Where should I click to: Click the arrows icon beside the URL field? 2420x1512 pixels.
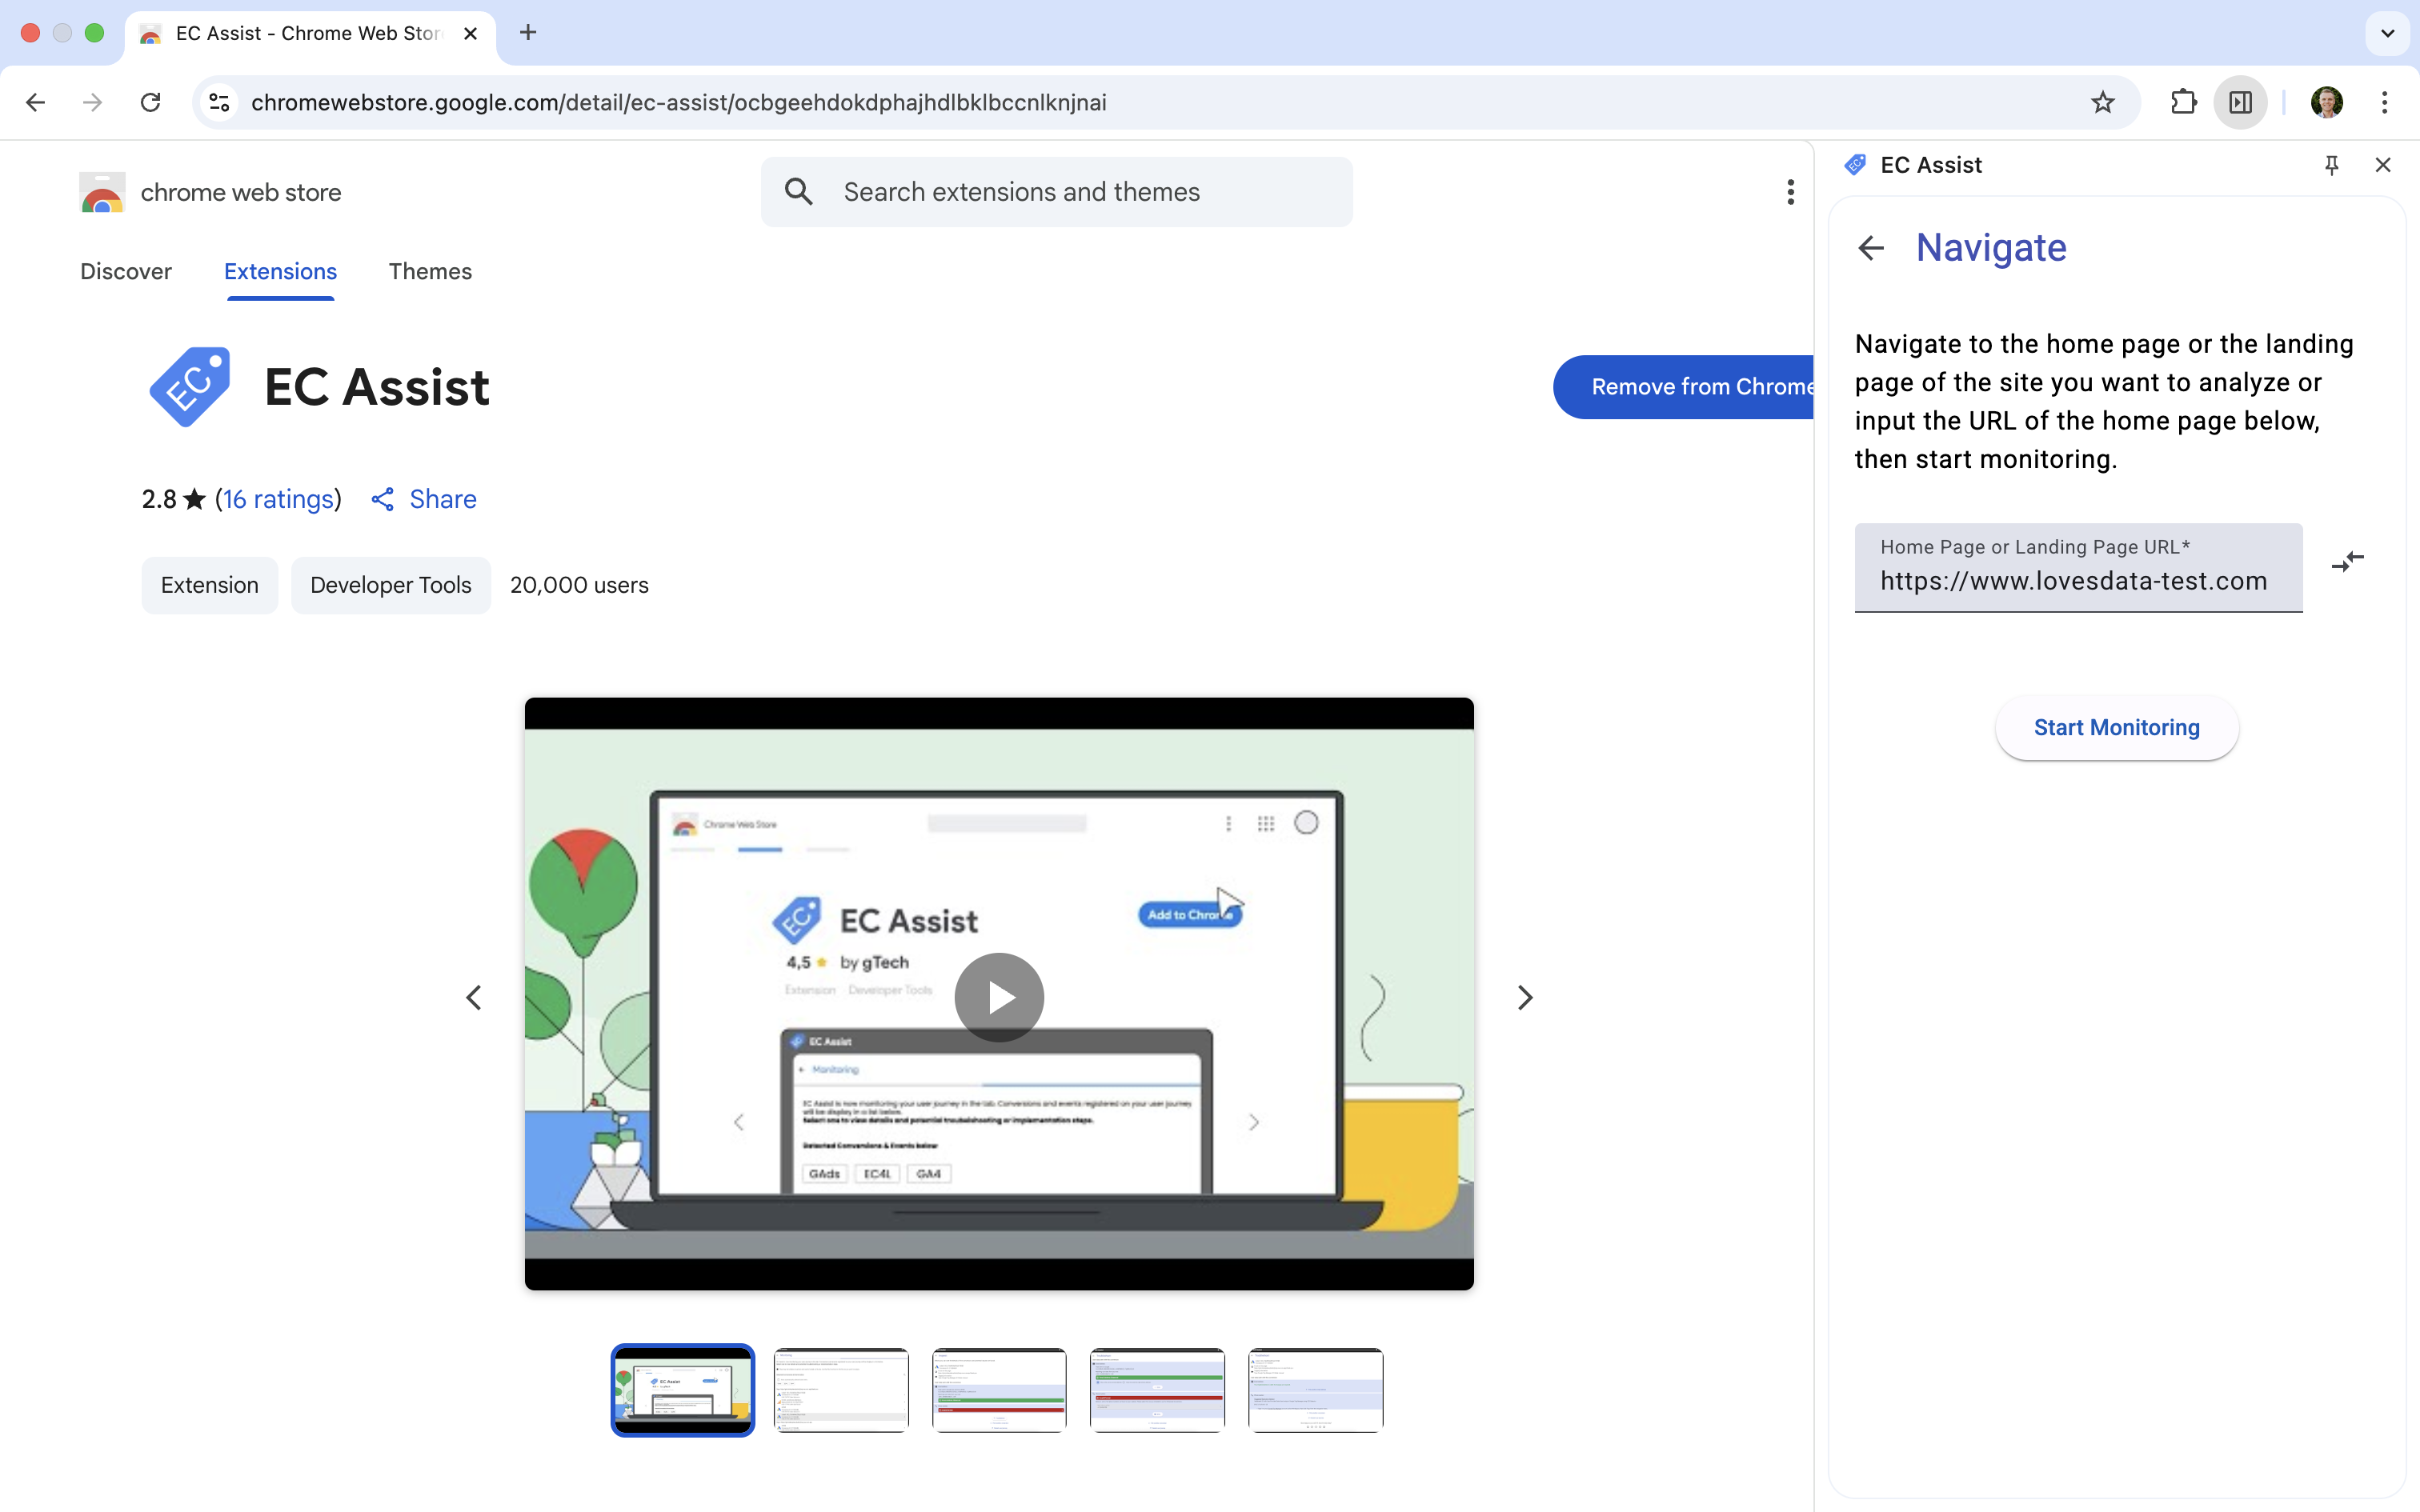point(2347,561)
